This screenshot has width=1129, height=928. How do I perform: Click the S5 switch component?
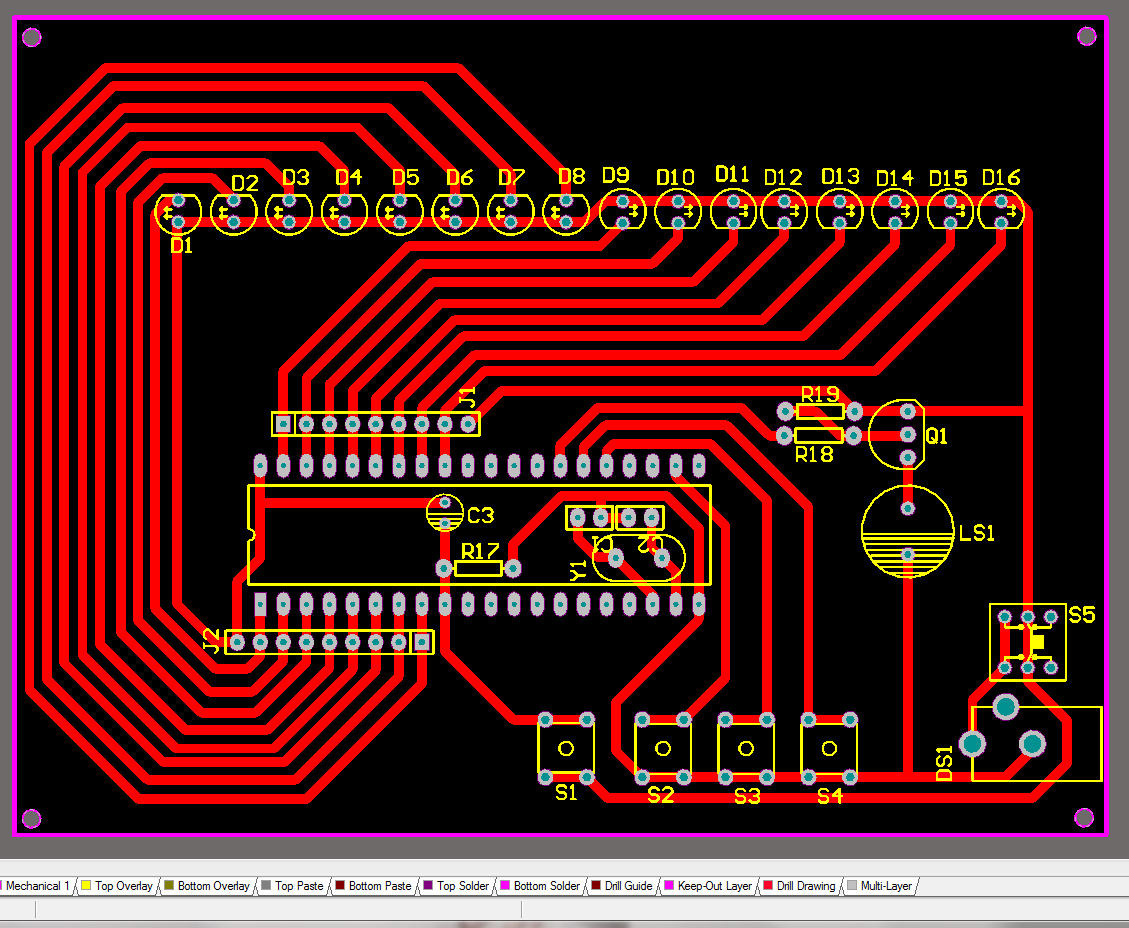point(1027,642)
